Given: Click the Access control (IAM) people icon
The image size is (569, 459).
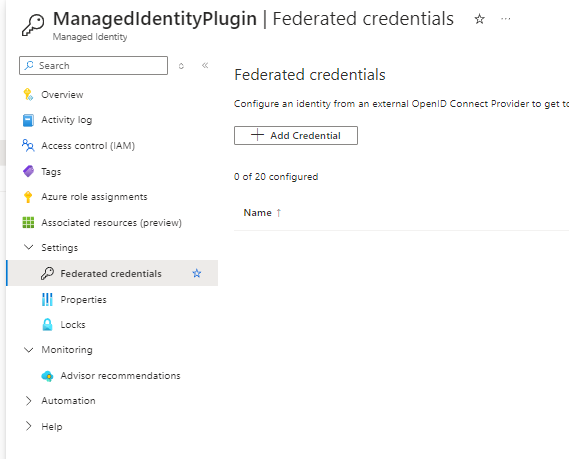Looking at the screenshot, I should 28,146.
